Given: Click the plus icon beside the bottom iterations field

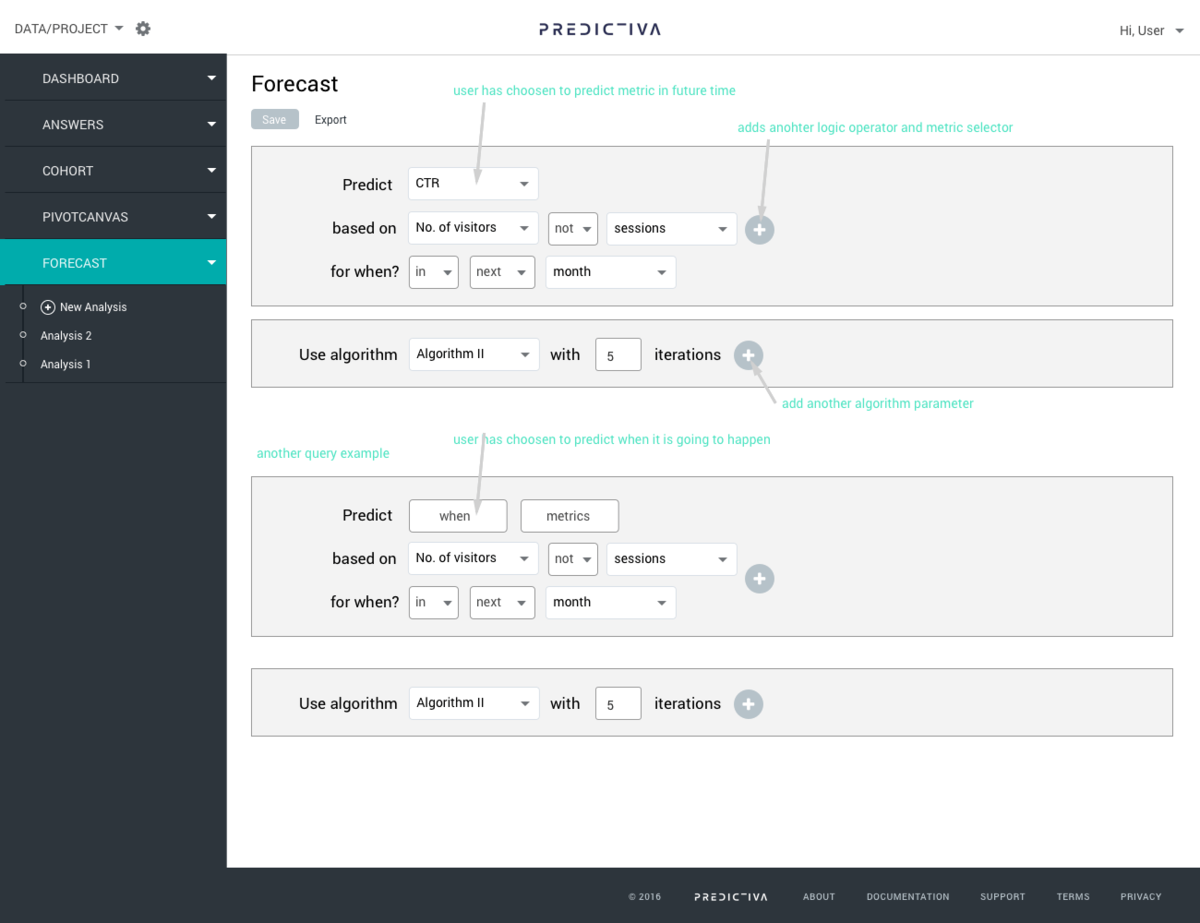Looking at the screenshot, I should tap(748, 703).
